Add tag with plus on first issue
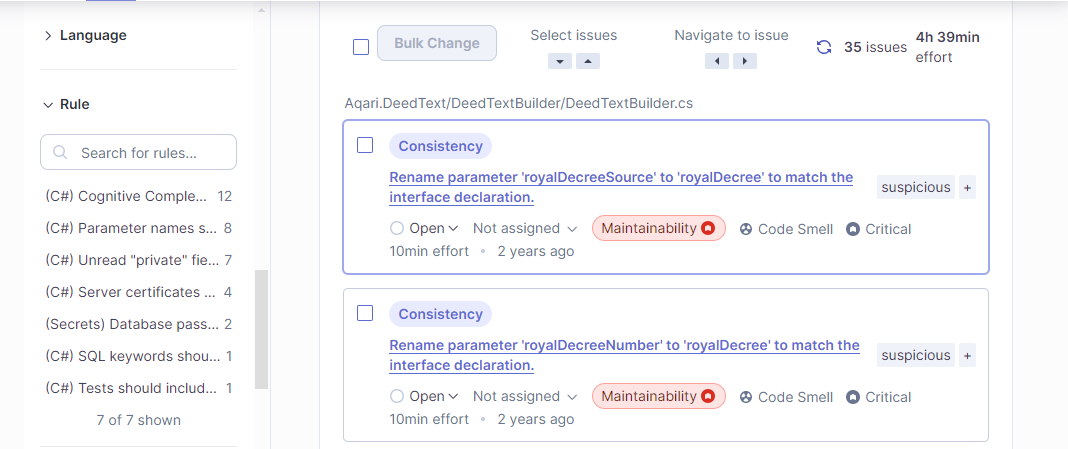The height and width of the screenshot is (449, 1068). coord(967,187)
